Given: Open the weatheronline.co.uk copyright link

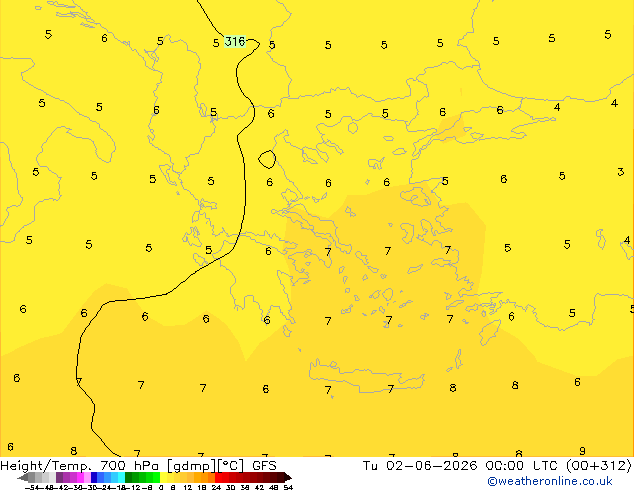Looking at the screenshot, I should (550, 481).
